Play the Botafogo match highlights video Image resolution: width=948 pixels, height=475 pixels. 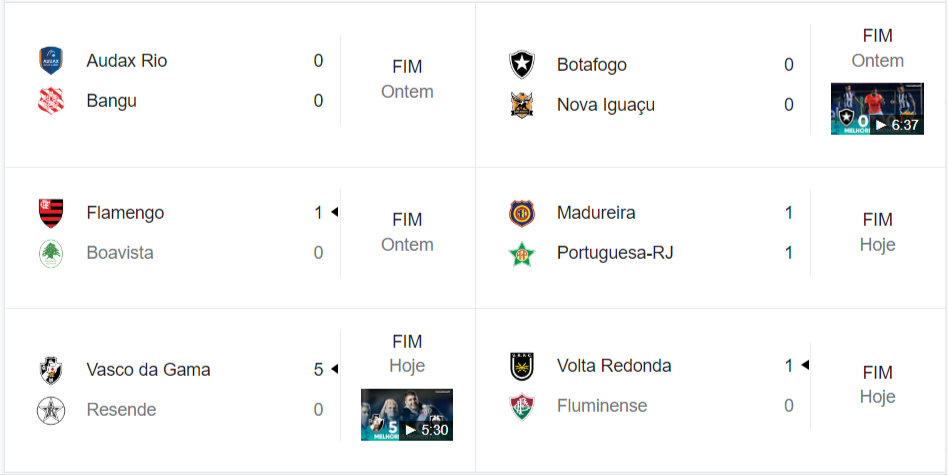click(x=877, y=109)
